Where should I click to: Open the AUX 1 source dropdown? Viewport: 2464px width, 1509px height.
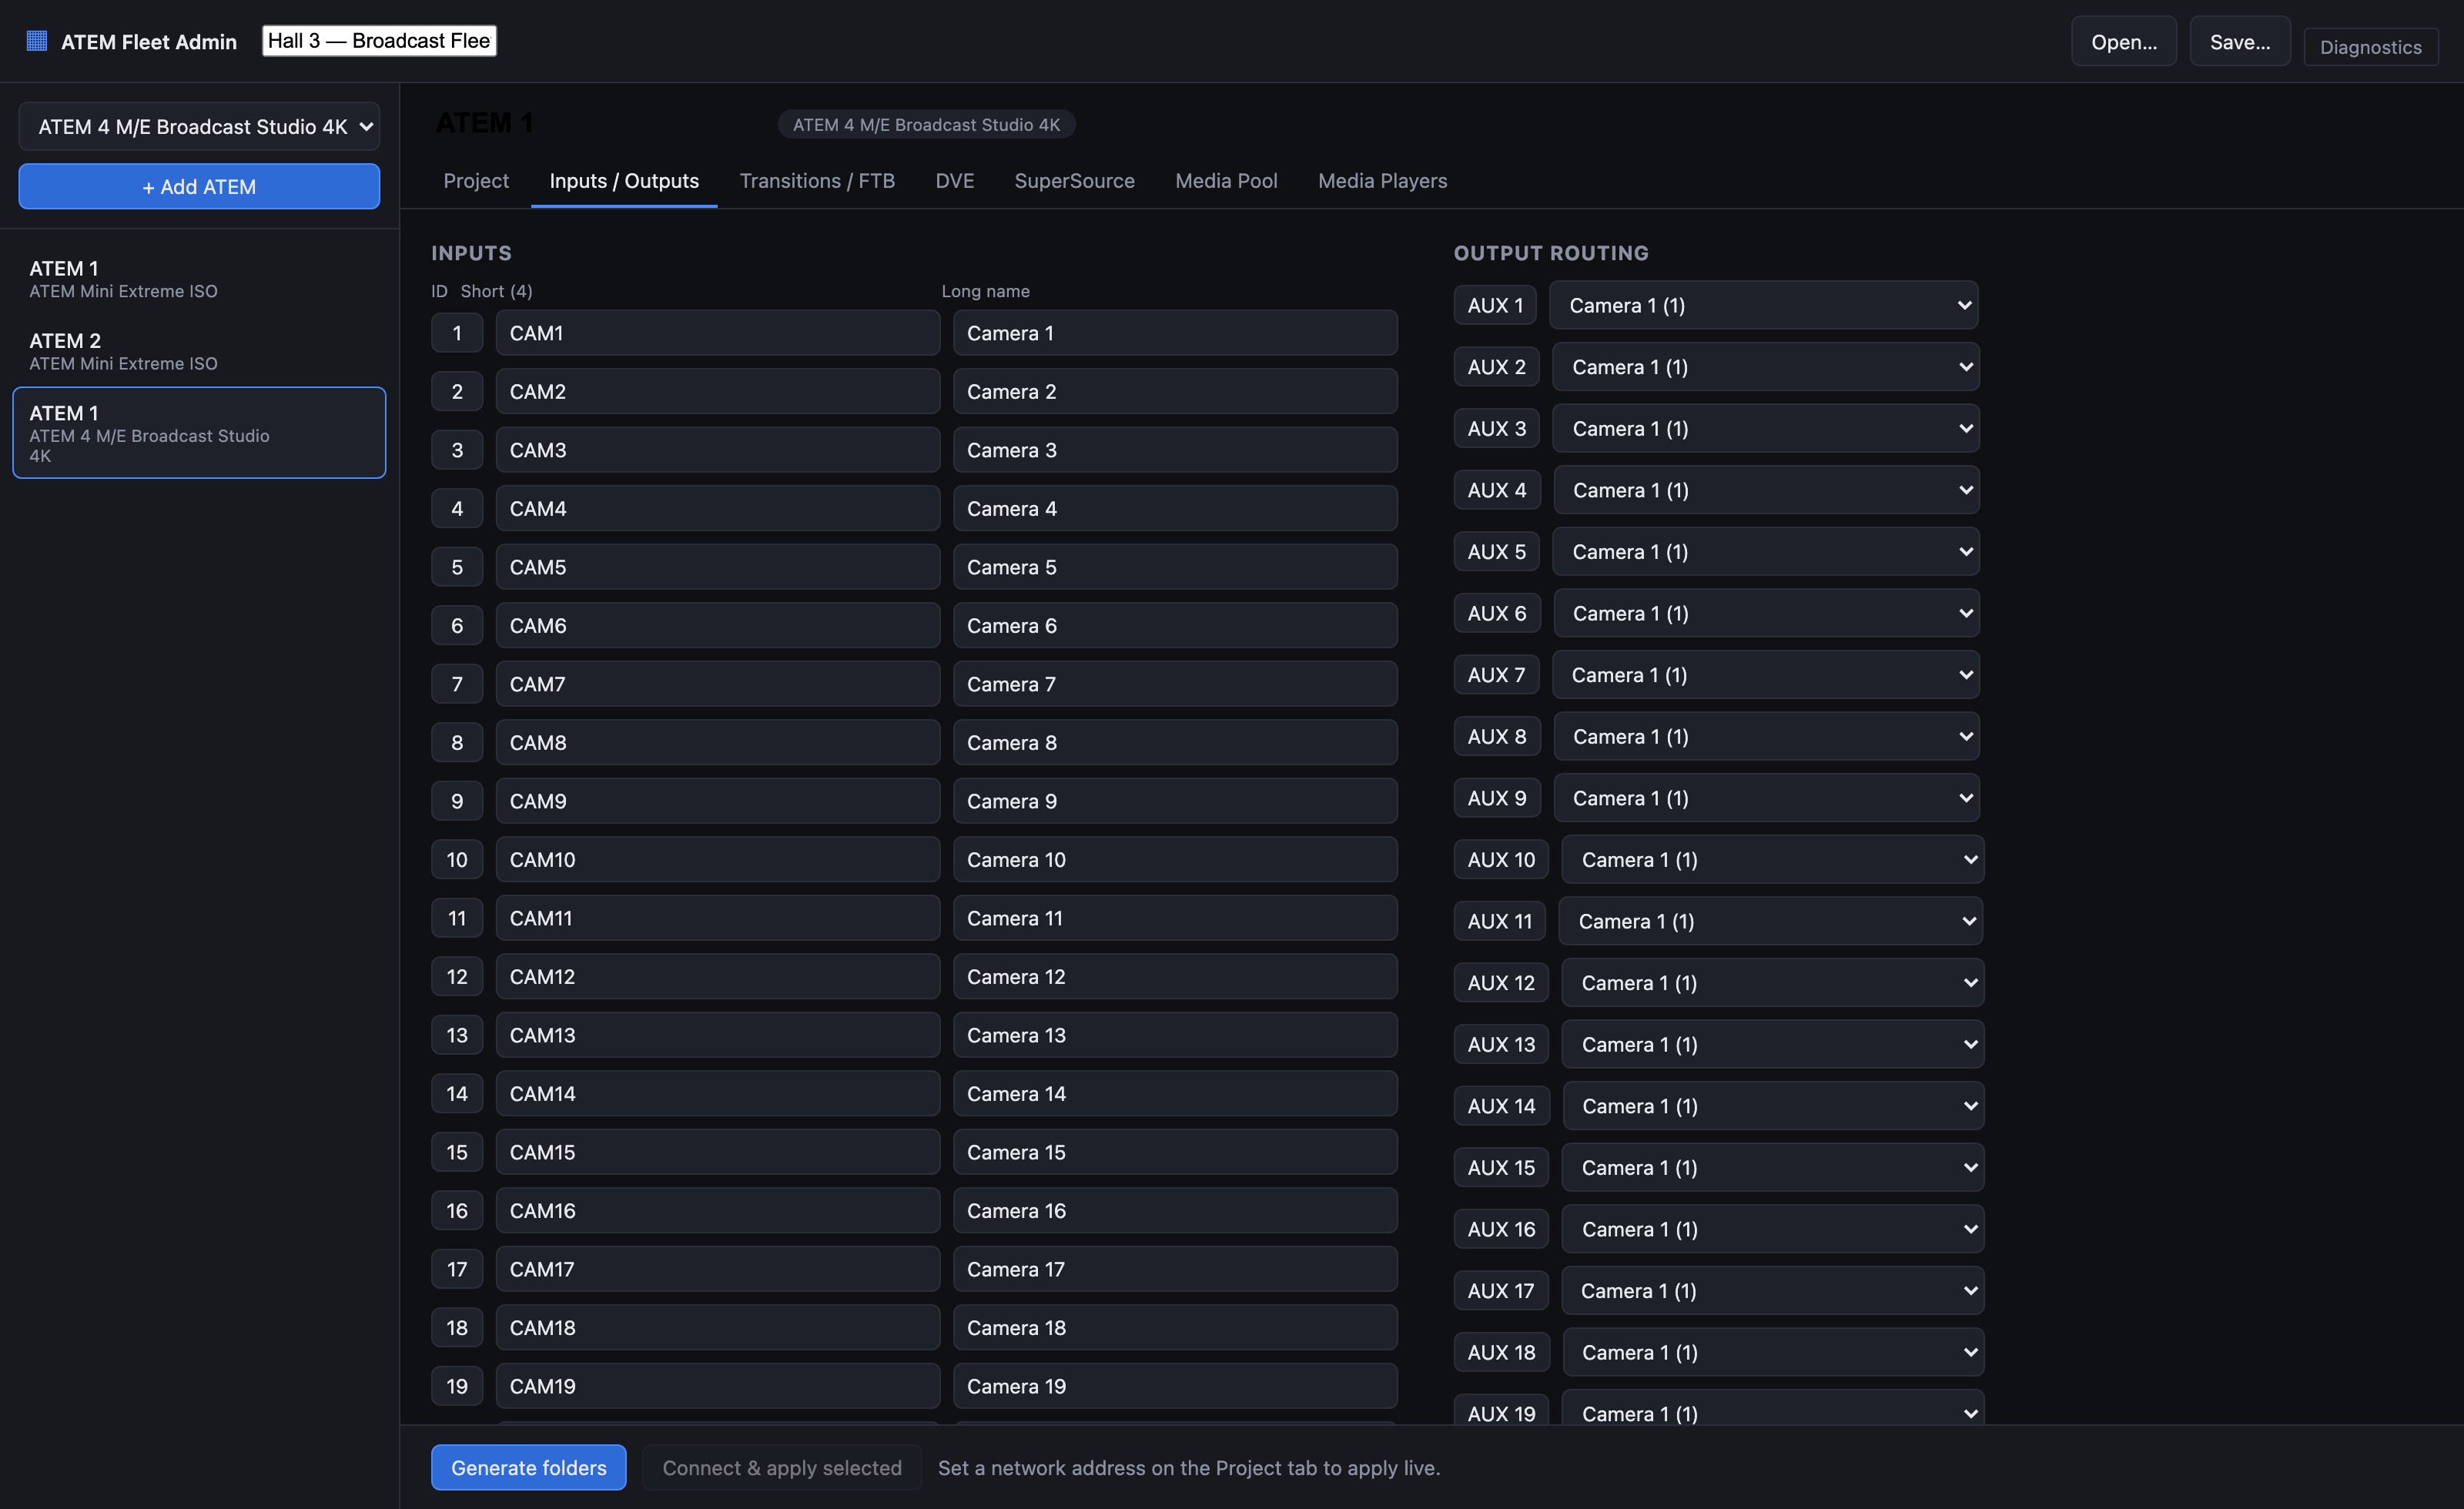(1763, 306)
